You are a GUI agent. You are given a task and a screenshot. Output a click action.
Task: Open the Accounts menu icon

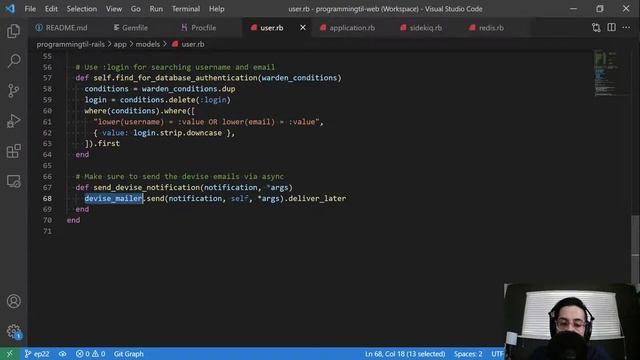[x=13, y=301]
